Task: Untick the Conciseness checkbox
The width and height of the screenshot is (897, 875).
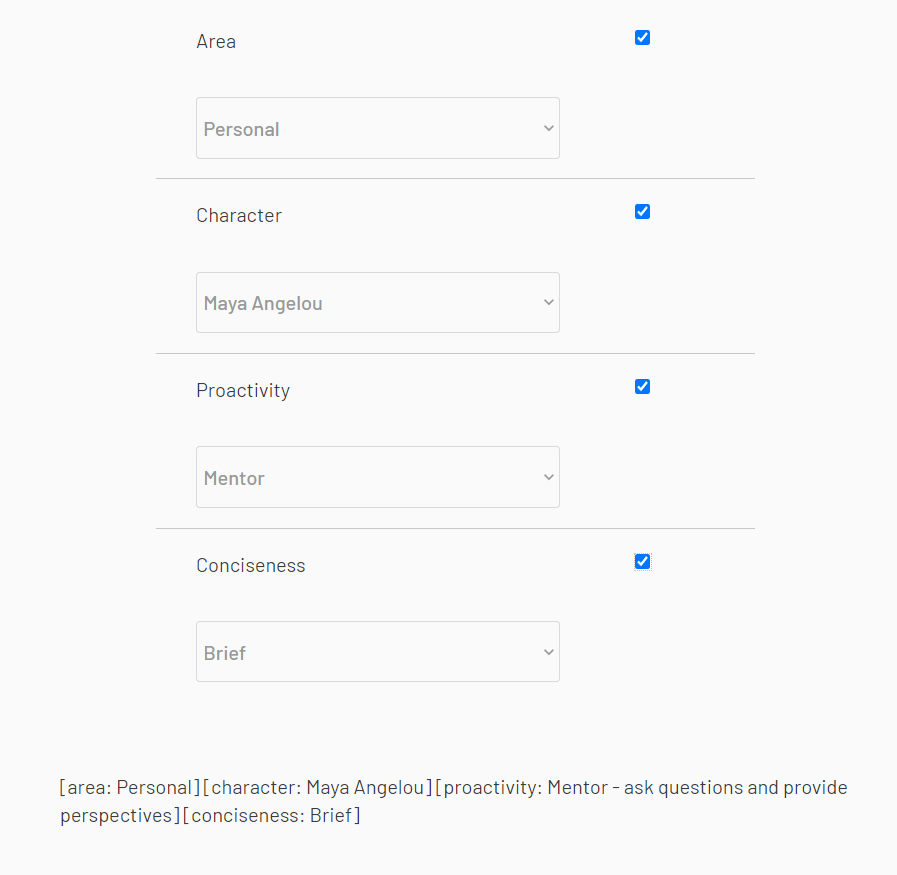Action: pos(642,562)
